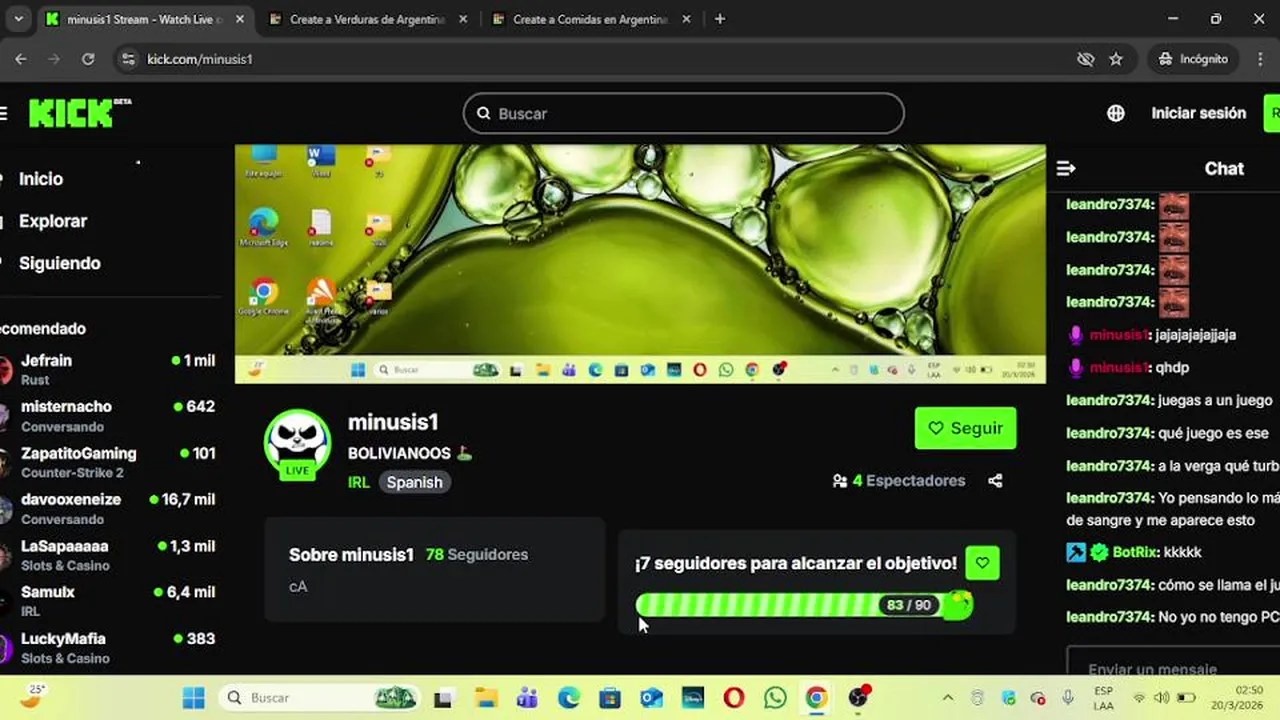
Task: Open LuckyMafia recommended channel
Action: pos(110,648)
